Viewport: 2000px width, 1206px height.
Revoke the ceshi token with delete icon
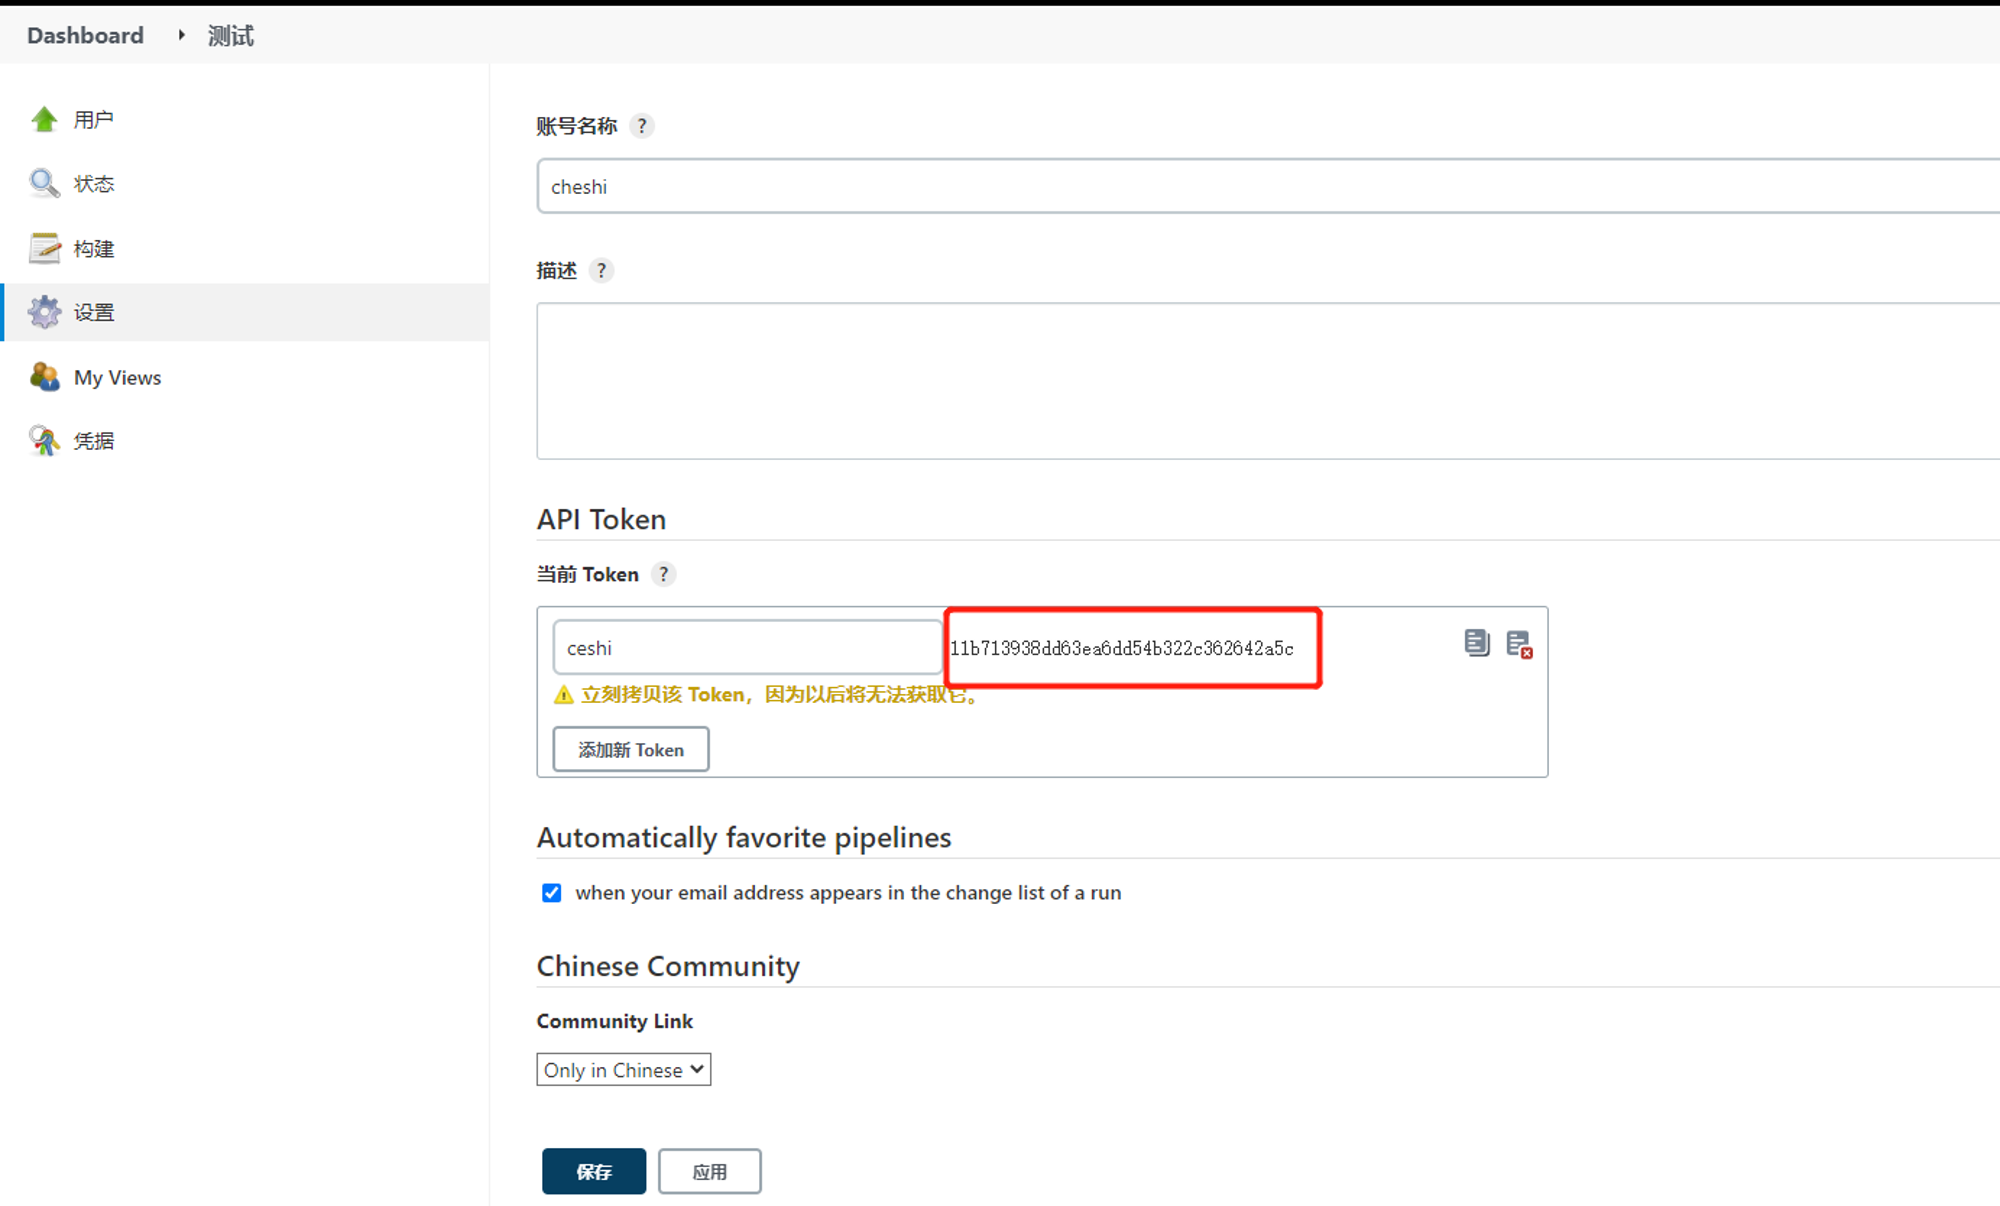1519,644
